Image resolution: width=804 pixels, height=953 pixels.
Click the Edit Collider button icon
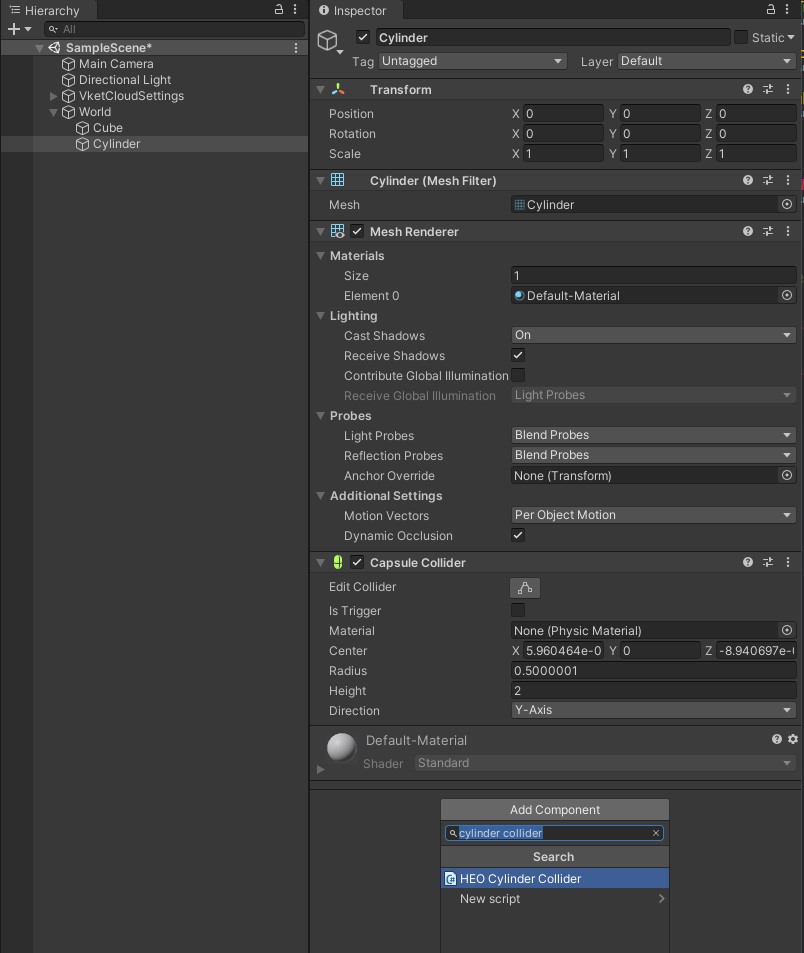click(x=524, y=588)
